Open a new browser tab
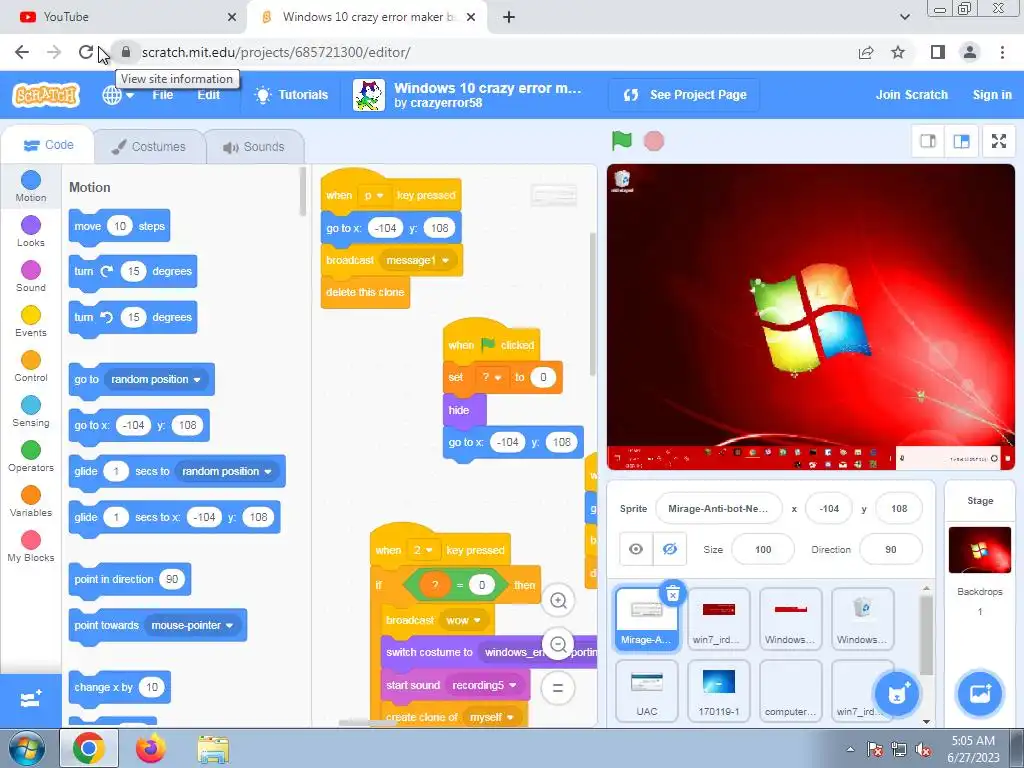 tap(509, 17)
